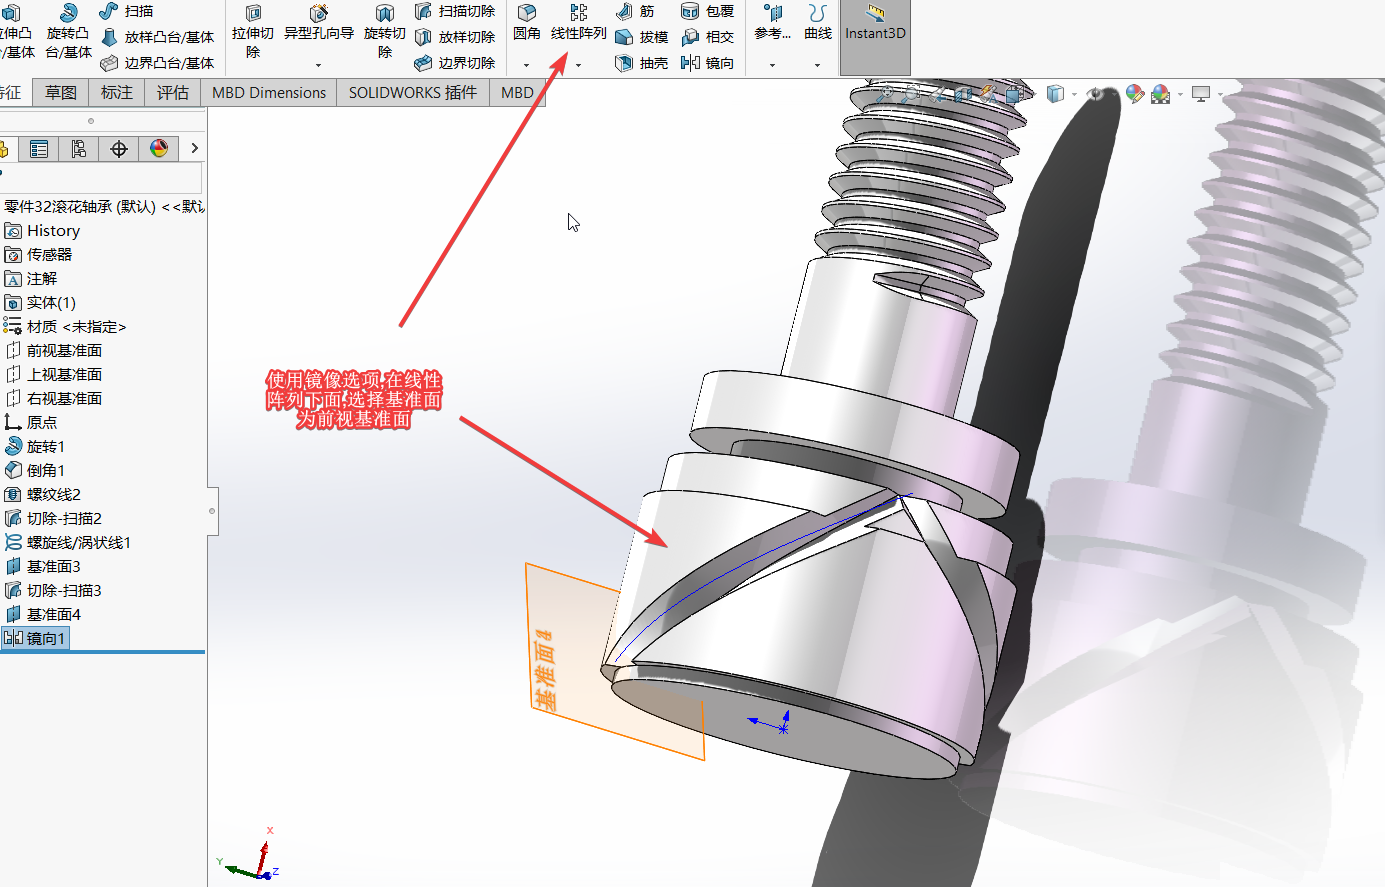Pick the 抽壳 shell tool
Viewport: 1385px width, 887px height.
point(641,63)
